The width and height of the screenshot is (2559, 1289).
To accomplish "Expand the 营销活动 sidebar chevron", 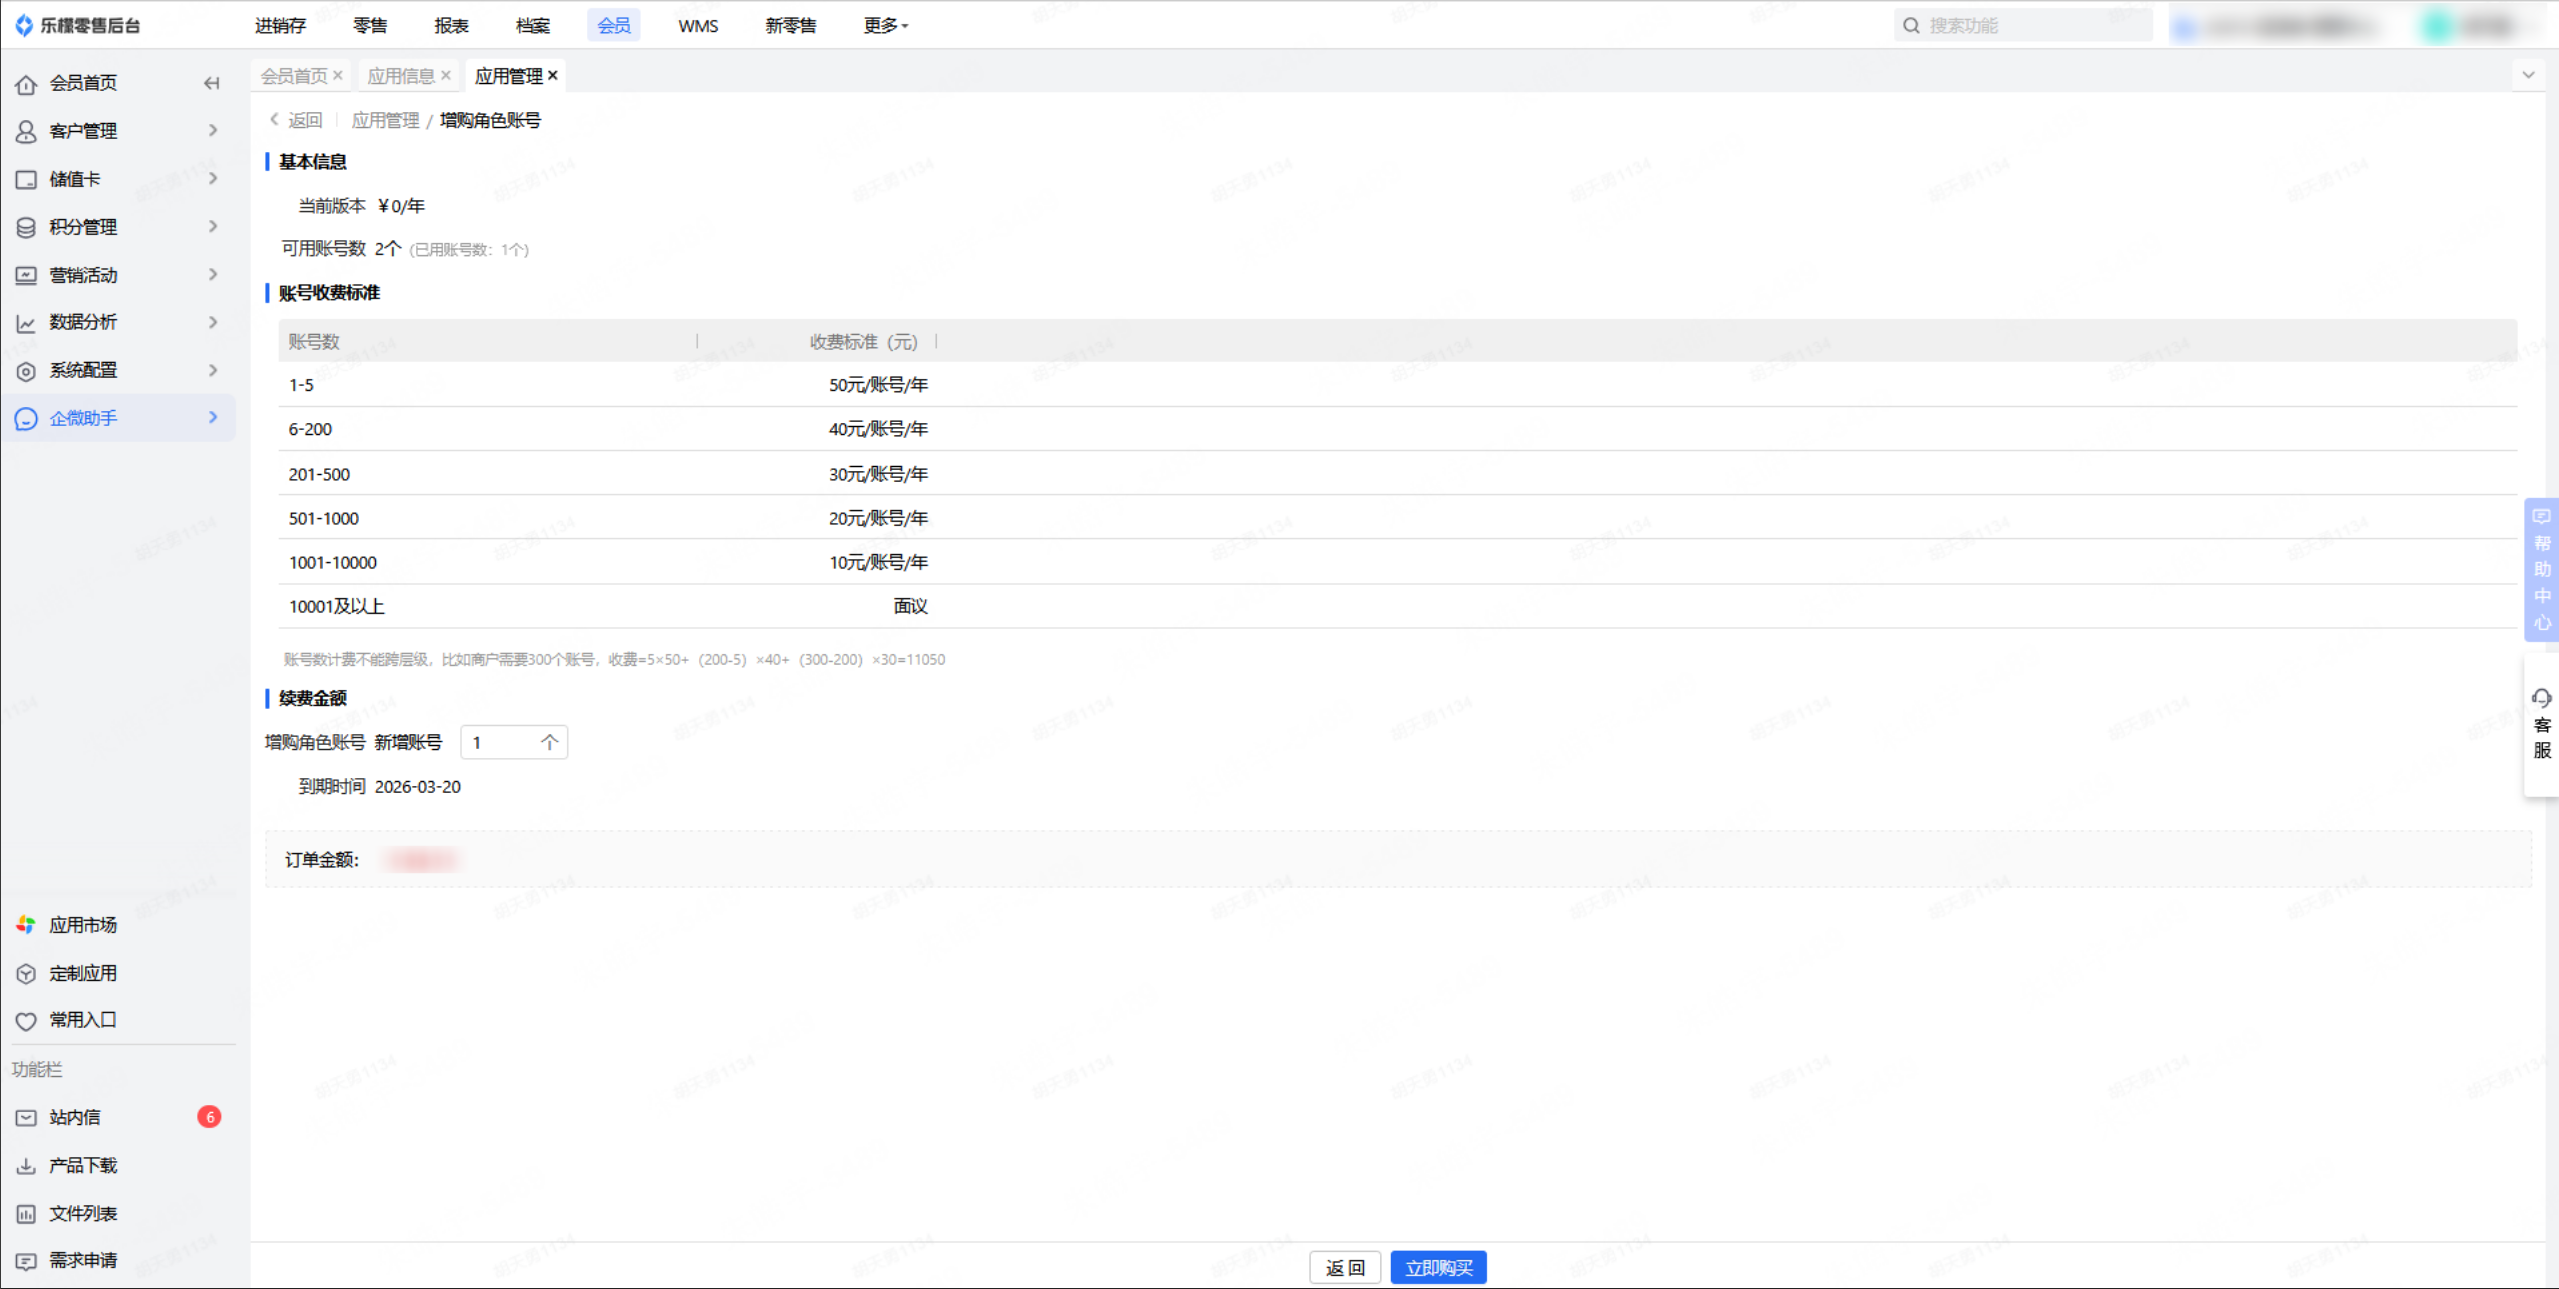I will click(213, 274).
